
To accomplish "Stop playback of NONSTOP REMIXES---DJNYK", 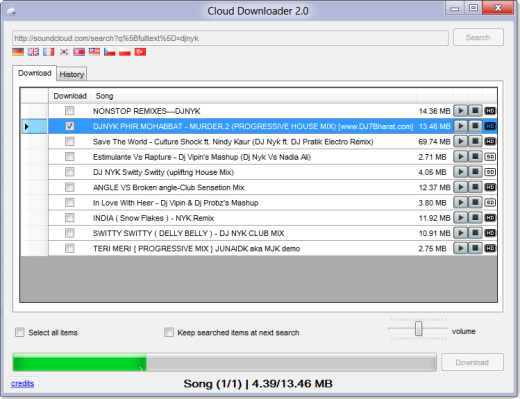I will click(x=475, y=111).
